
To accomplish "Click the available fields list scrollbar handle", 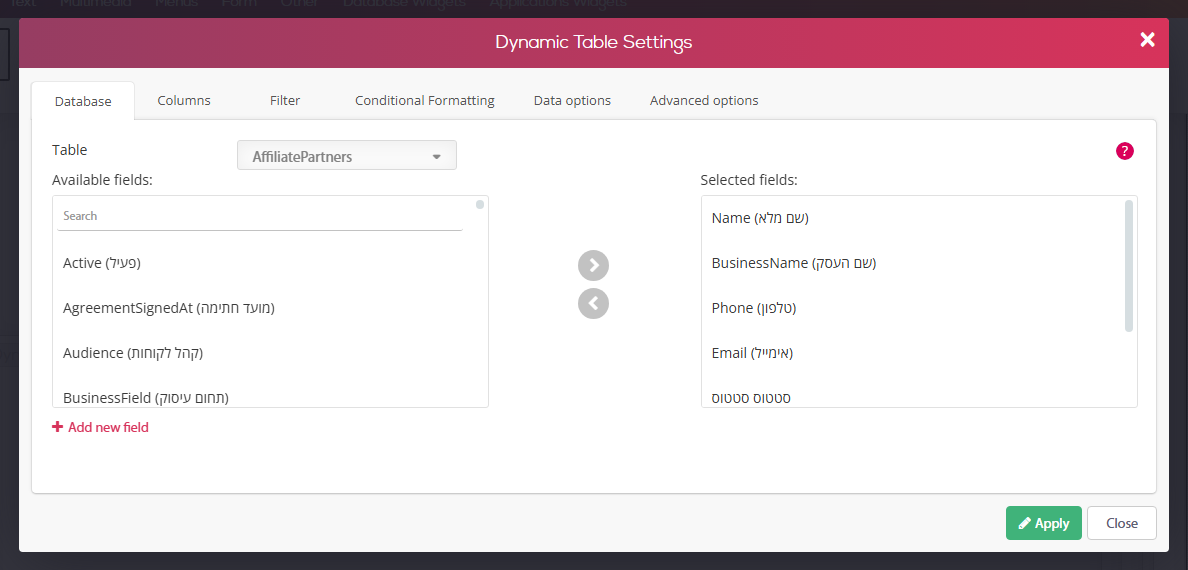I will pos(480,205).
